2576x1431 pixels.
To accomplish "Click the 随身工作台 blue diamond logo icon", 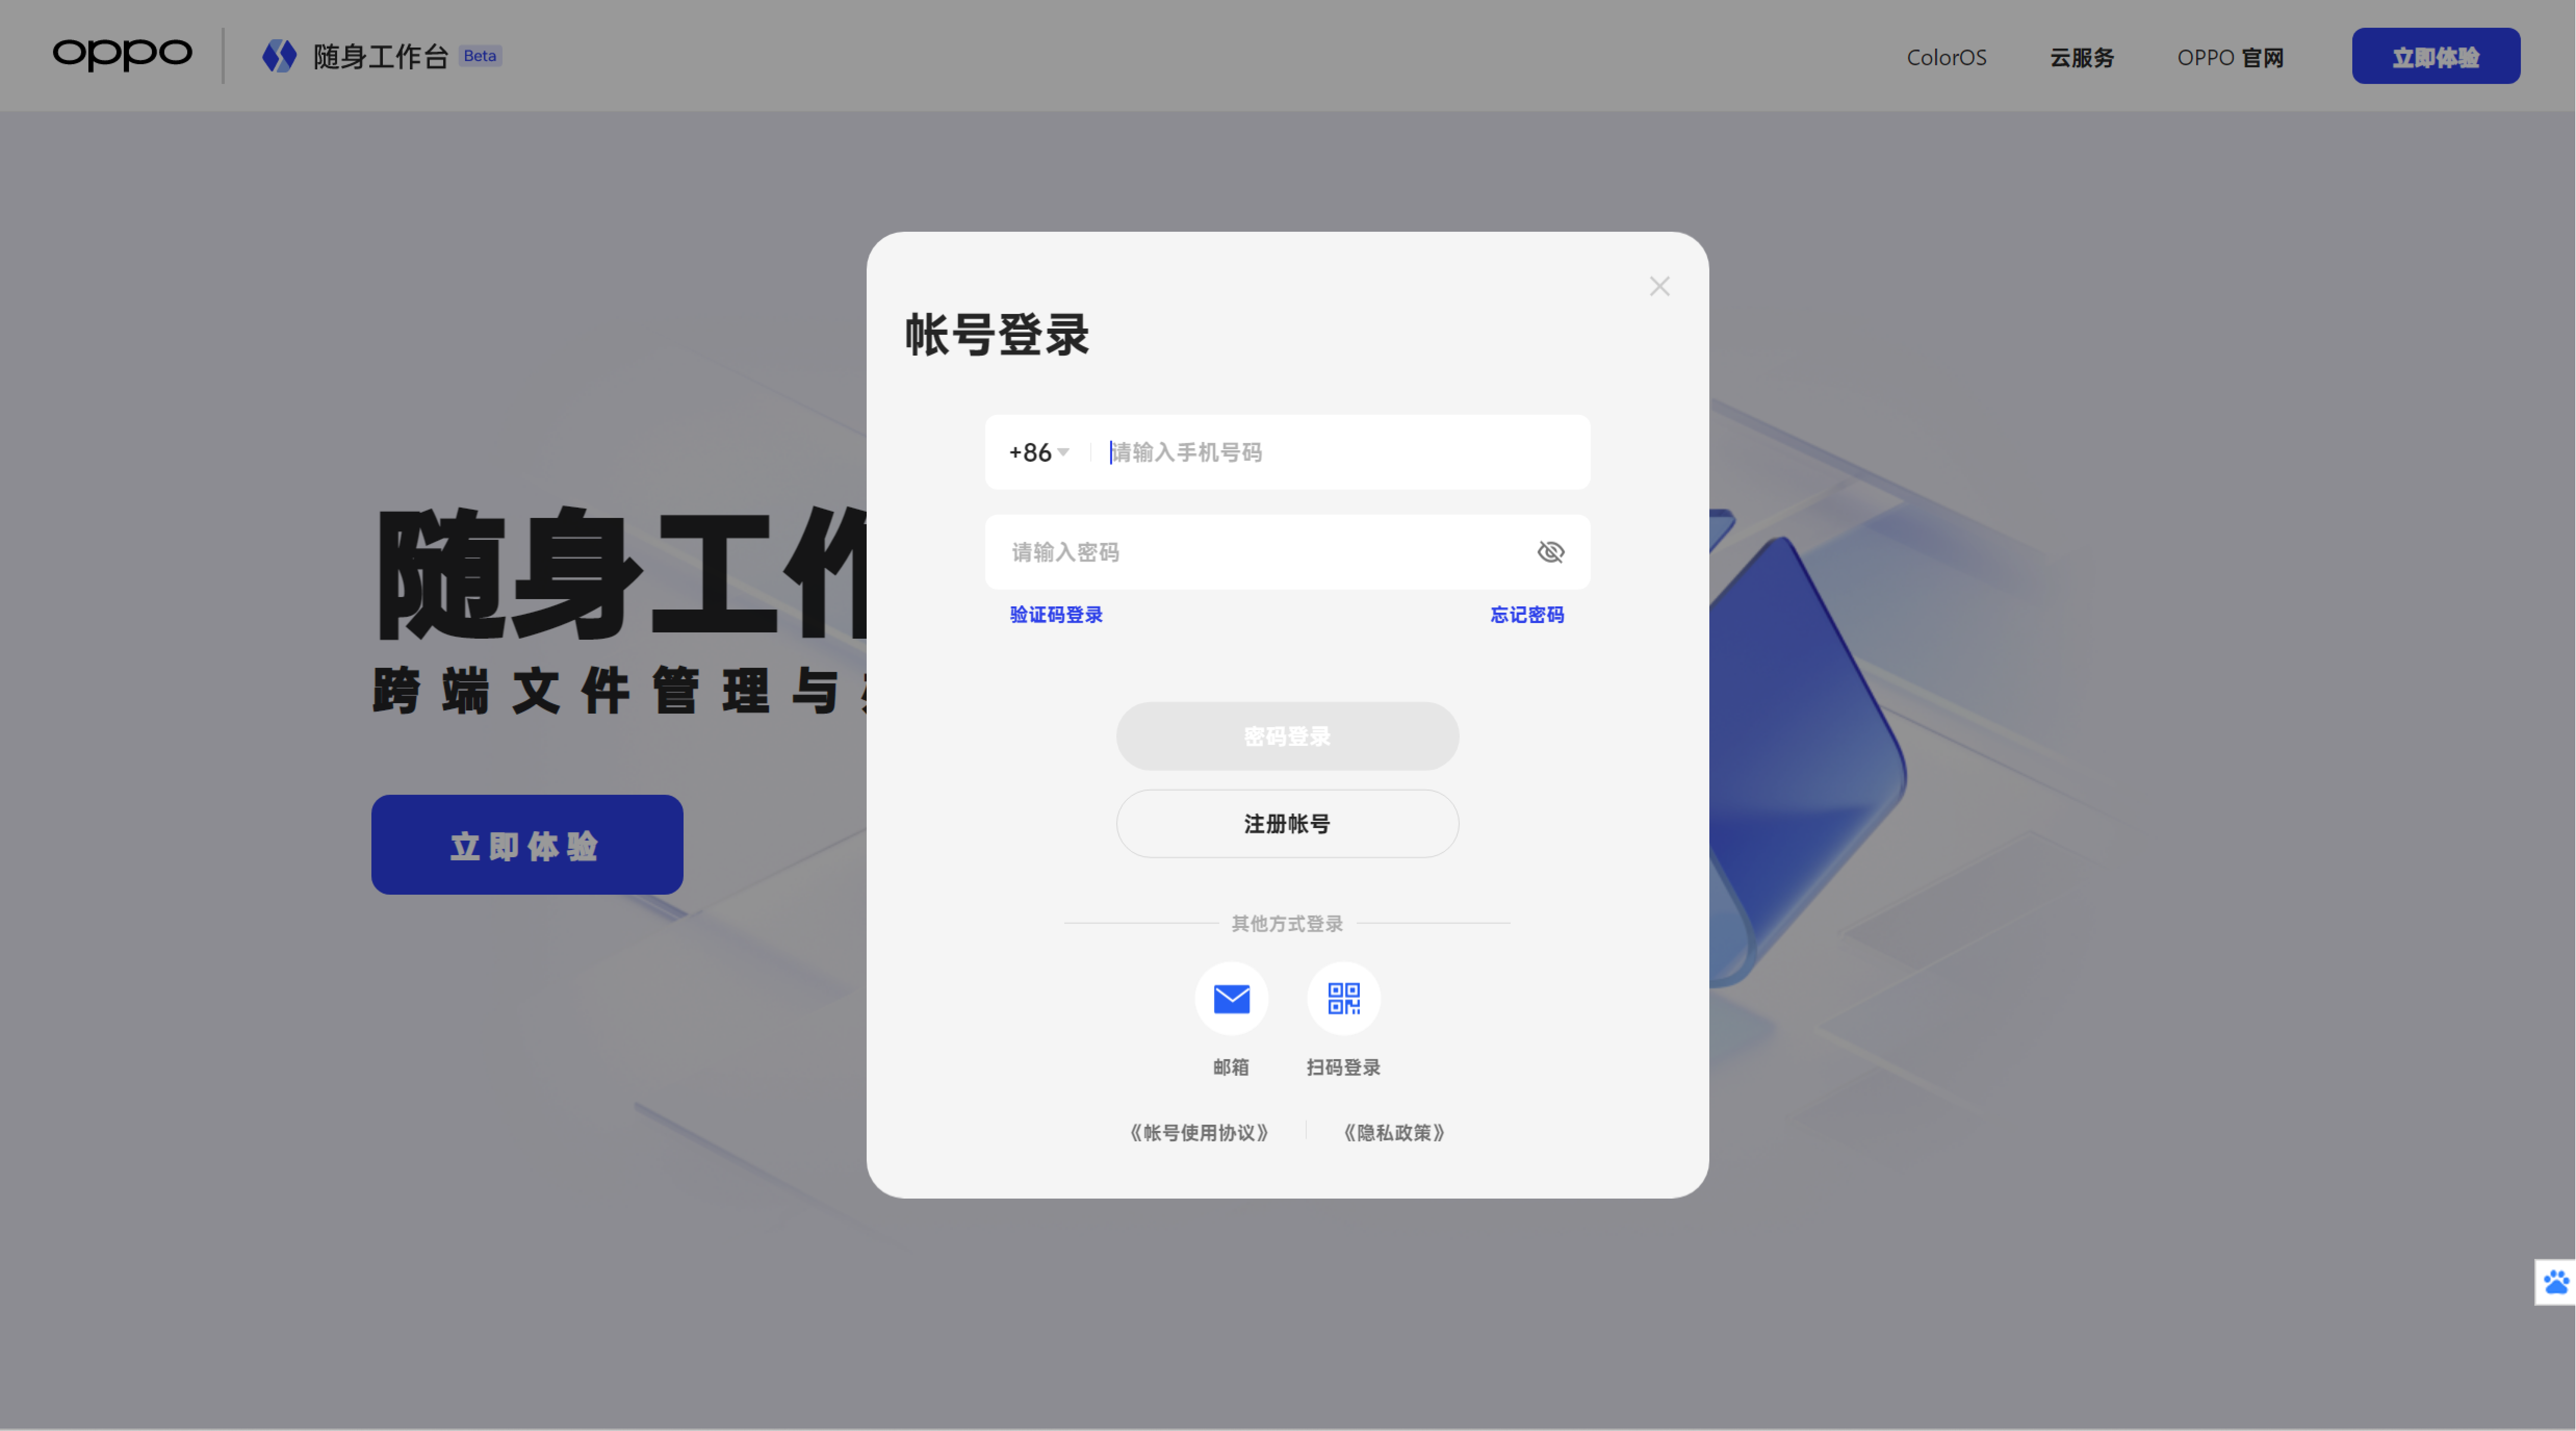I will tap(279, 56).
